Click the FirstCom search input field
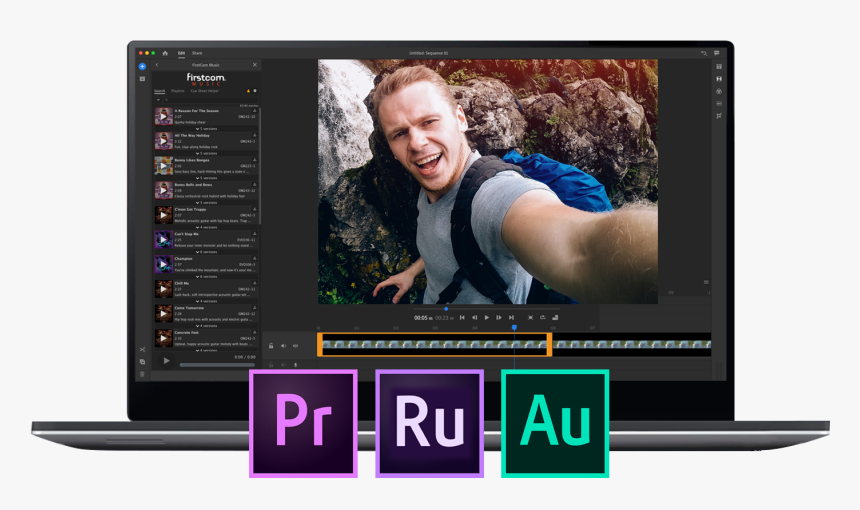The width and height of the screenshot is (860, 510). point(211,100)
